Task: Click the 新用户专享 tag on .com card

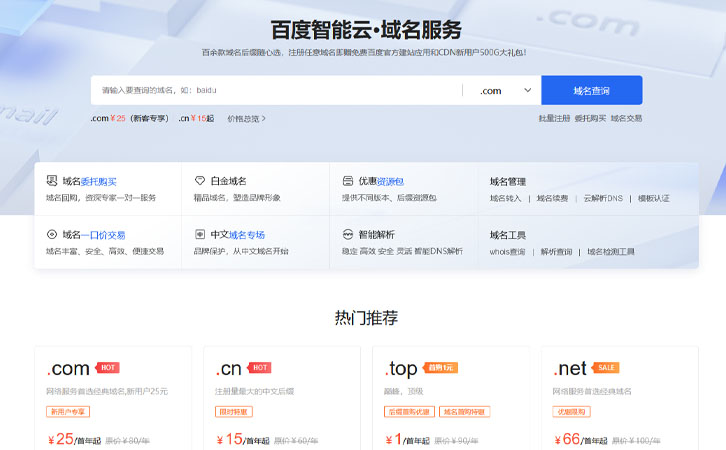Action: click(68, 411)
